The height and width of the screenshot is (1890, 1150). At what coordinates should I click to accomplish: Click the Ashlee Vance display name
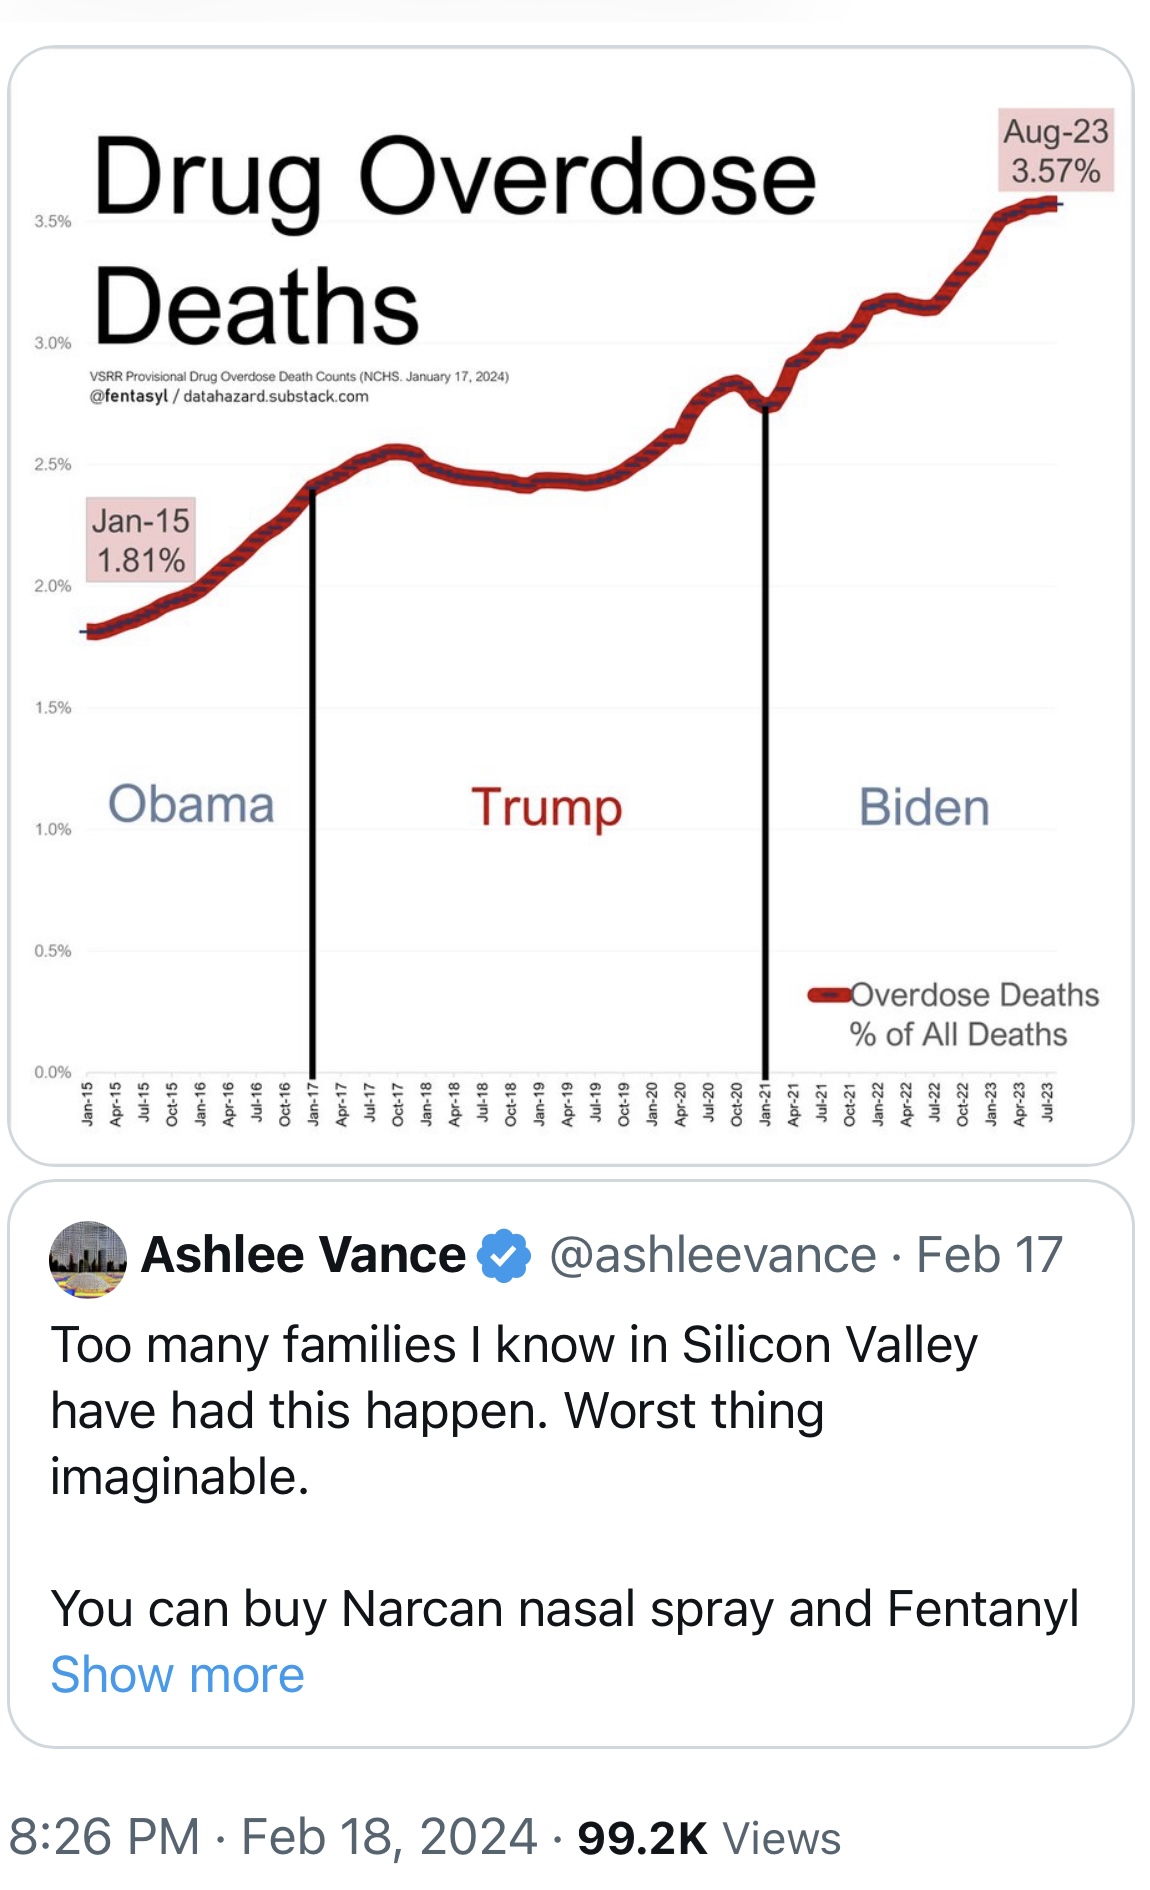point(303,1255)
